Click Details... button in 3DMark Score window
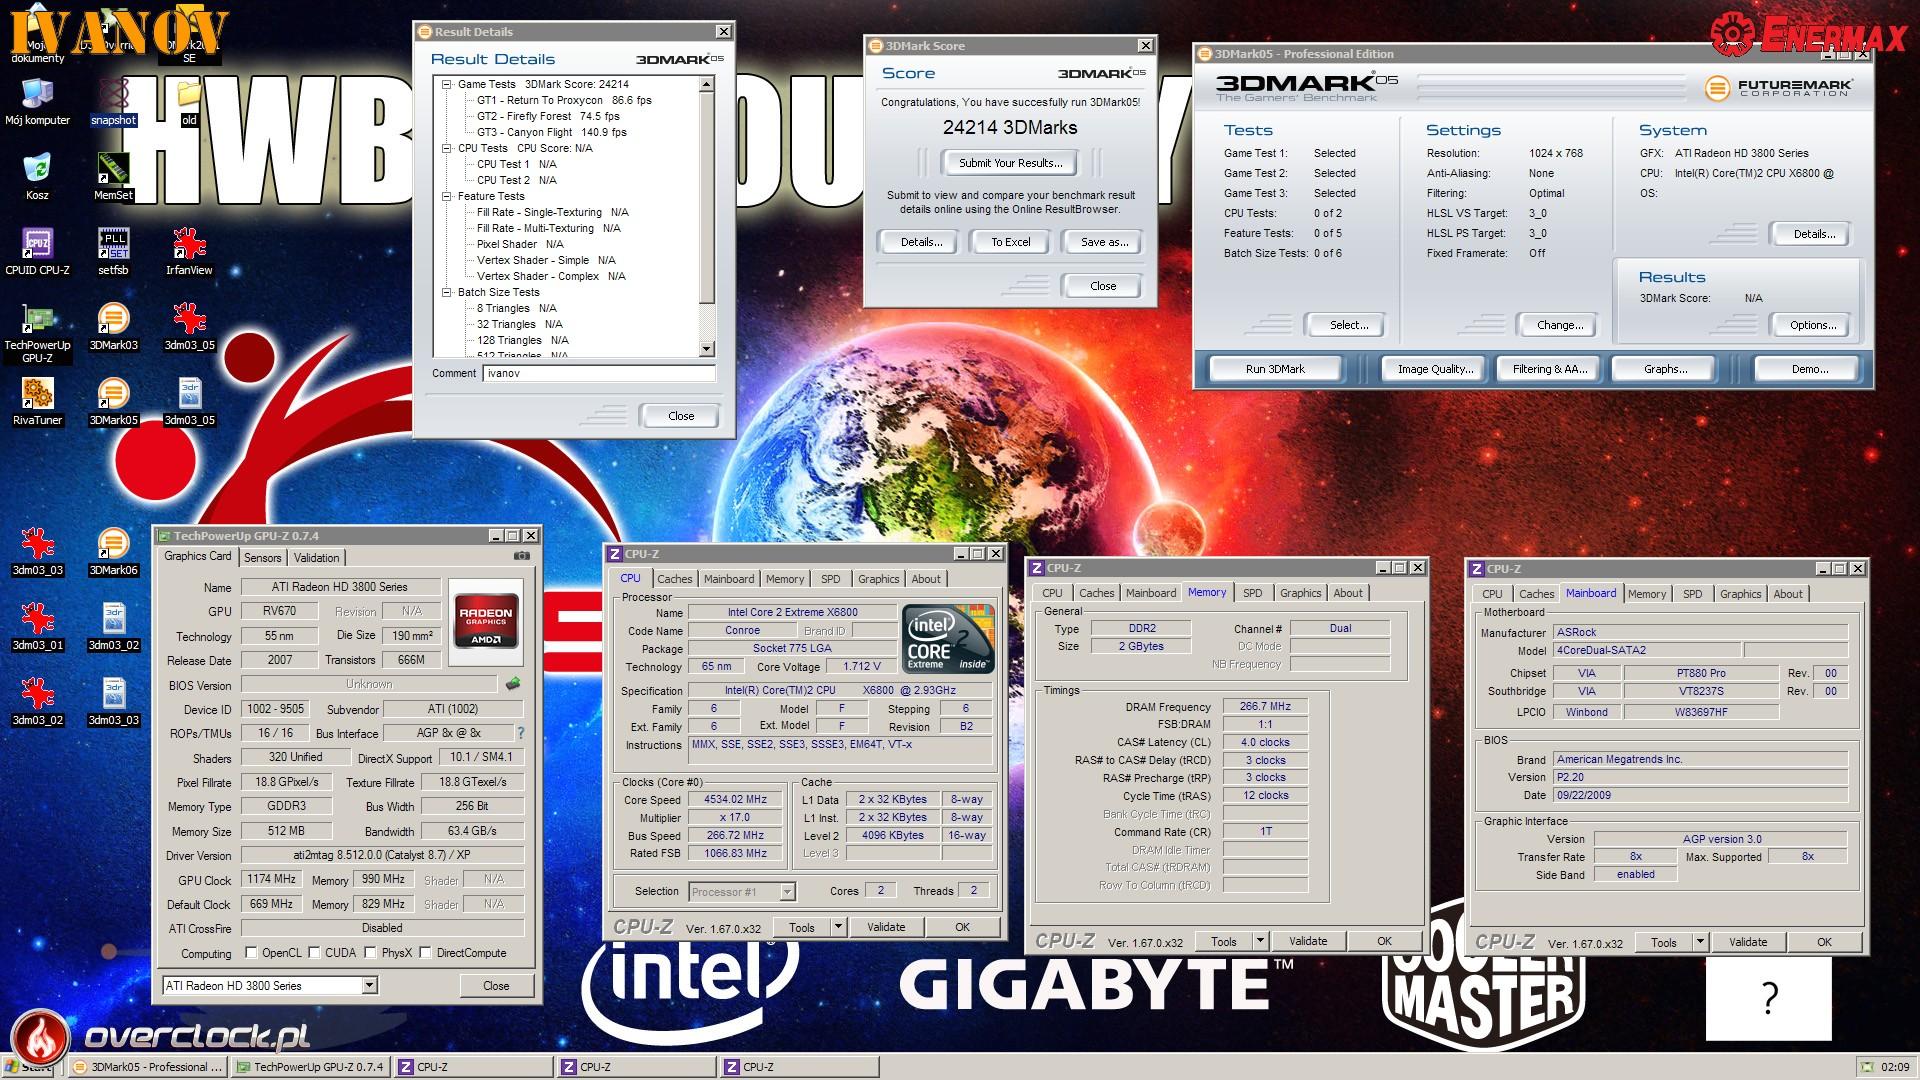The width and height of the screenshot is (1920, 1080). (921, 242)
